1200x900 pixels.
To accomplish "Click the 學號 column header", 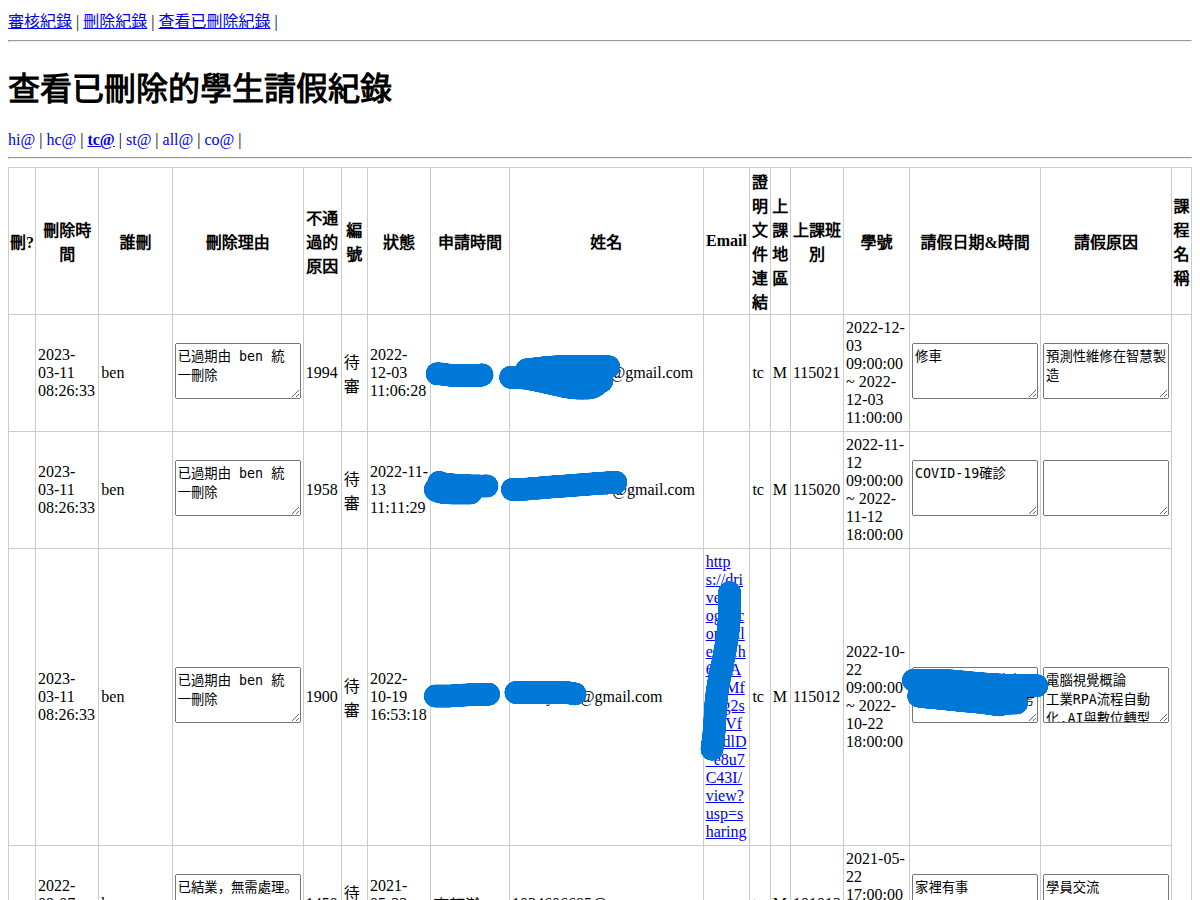I will pos(877,242).
